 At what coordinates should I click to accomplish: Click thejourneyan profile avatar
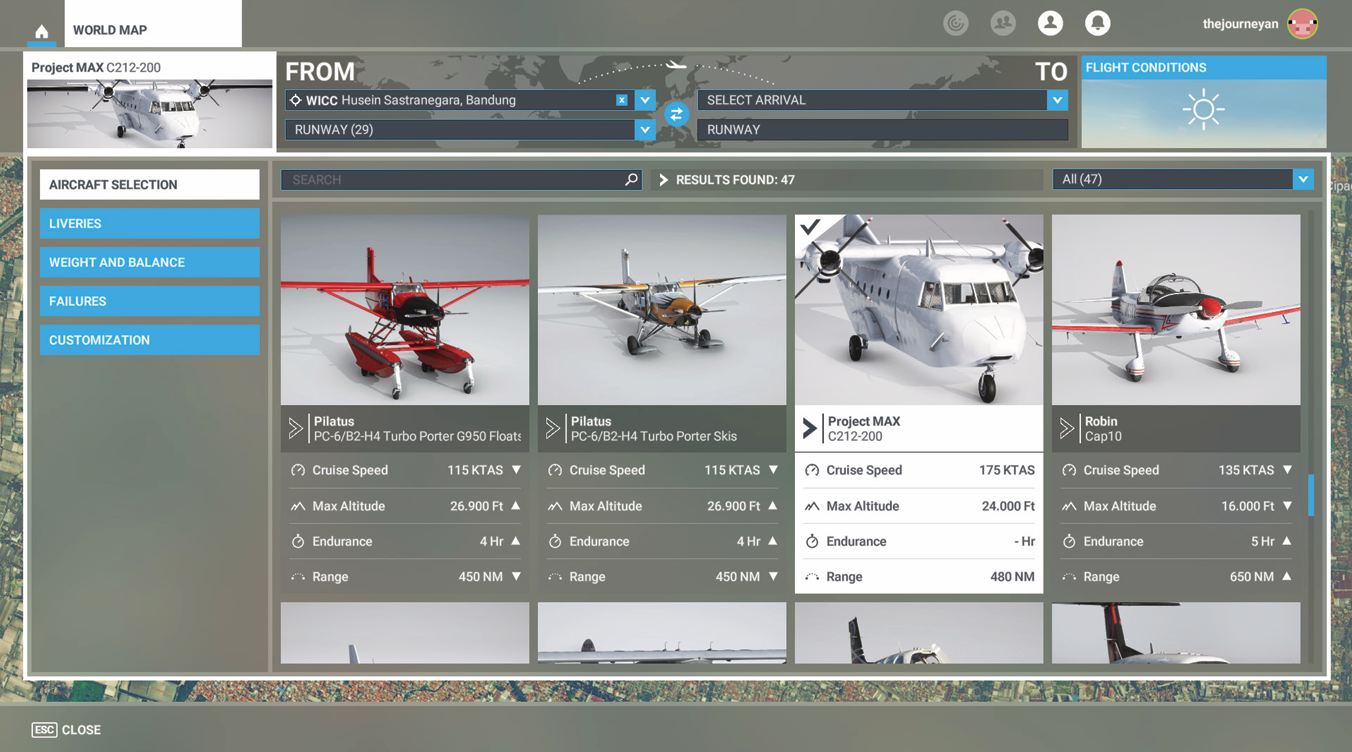(1302, 23)
